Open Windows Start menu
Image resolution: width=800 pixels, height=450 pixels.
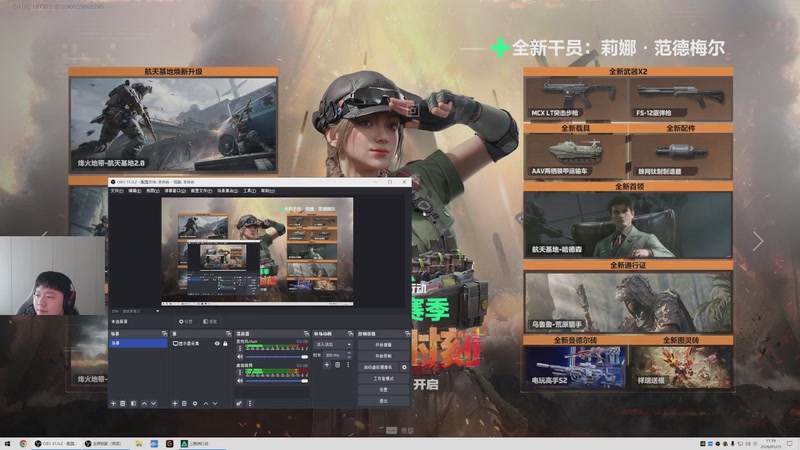pyautogui.click(x=7, y=444)
